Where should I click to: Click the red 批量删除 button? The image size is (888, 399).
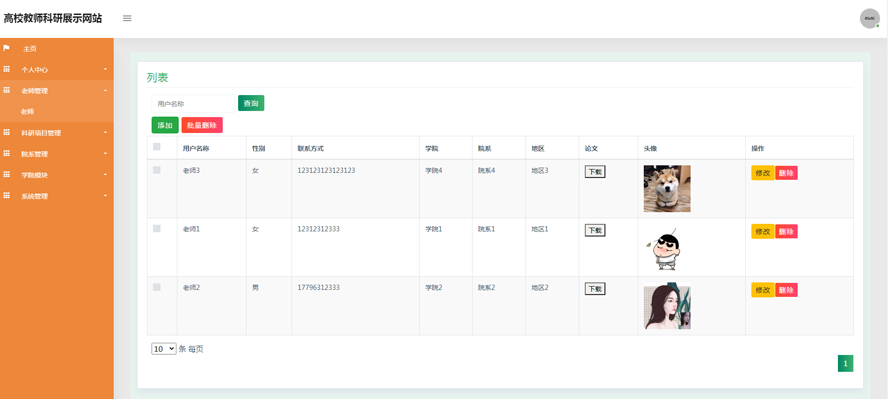pyautogui.click(x=202, y=125)
